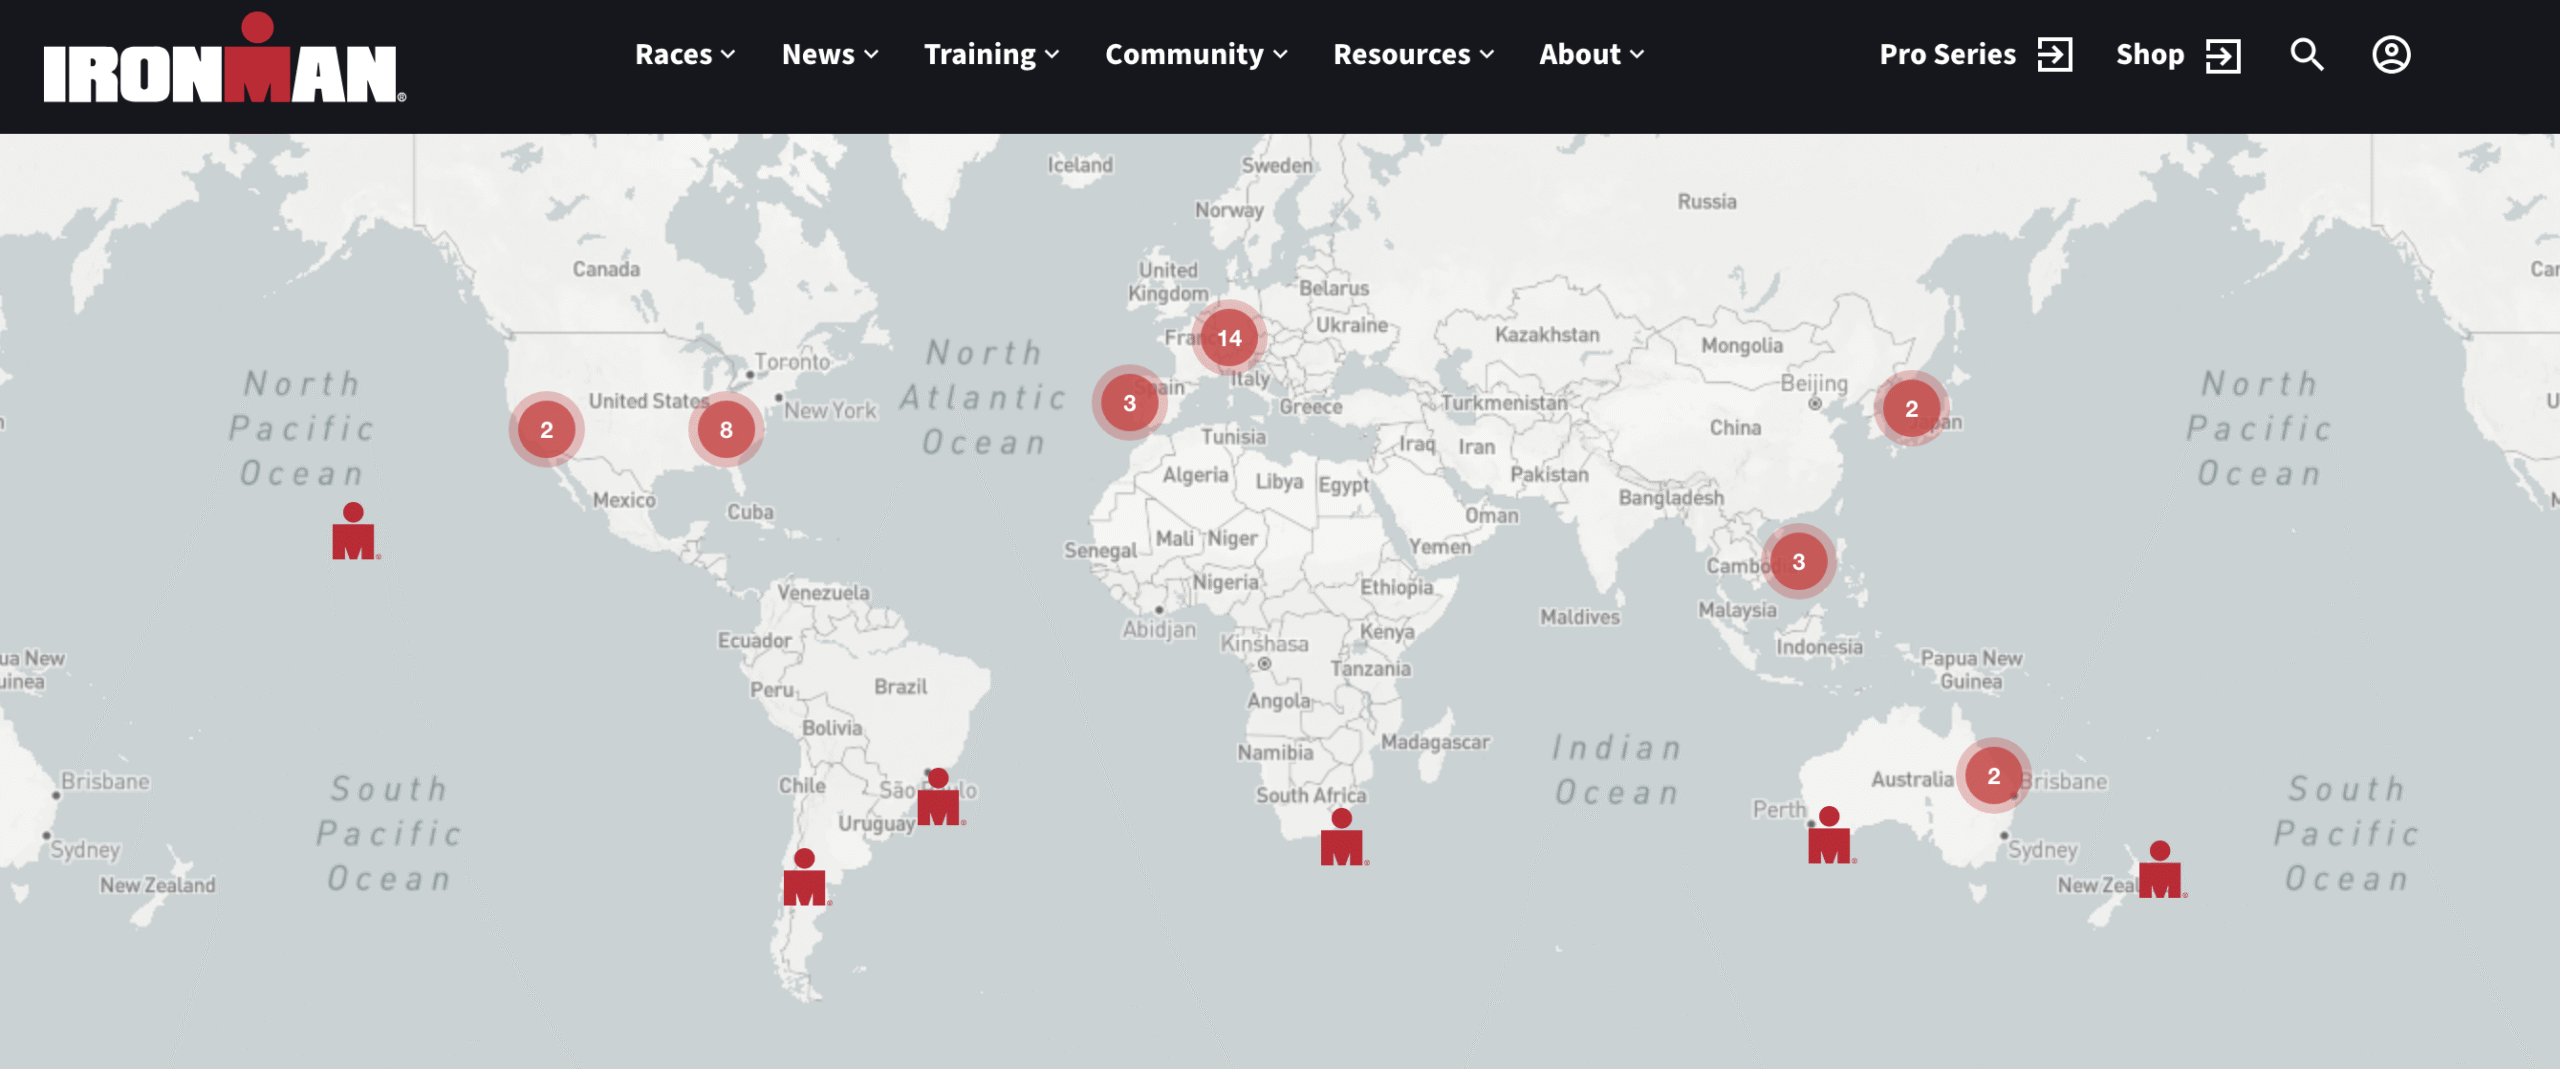Open the About menu item
Viewport: 2560px width, 1069px height.
point(1590,55)
